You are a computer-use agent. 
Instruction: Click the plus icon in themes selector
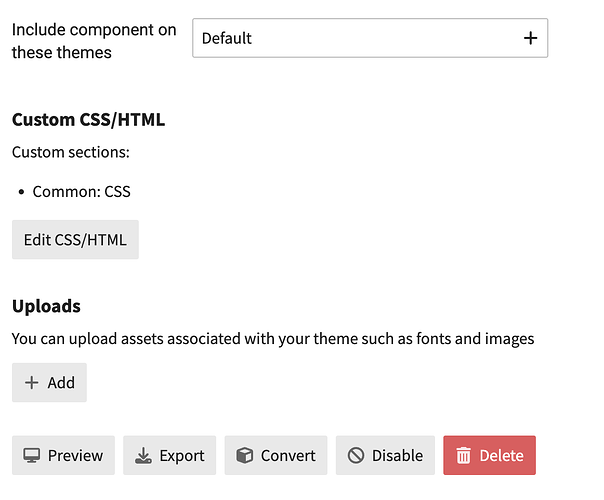click(x=530, y=38)
